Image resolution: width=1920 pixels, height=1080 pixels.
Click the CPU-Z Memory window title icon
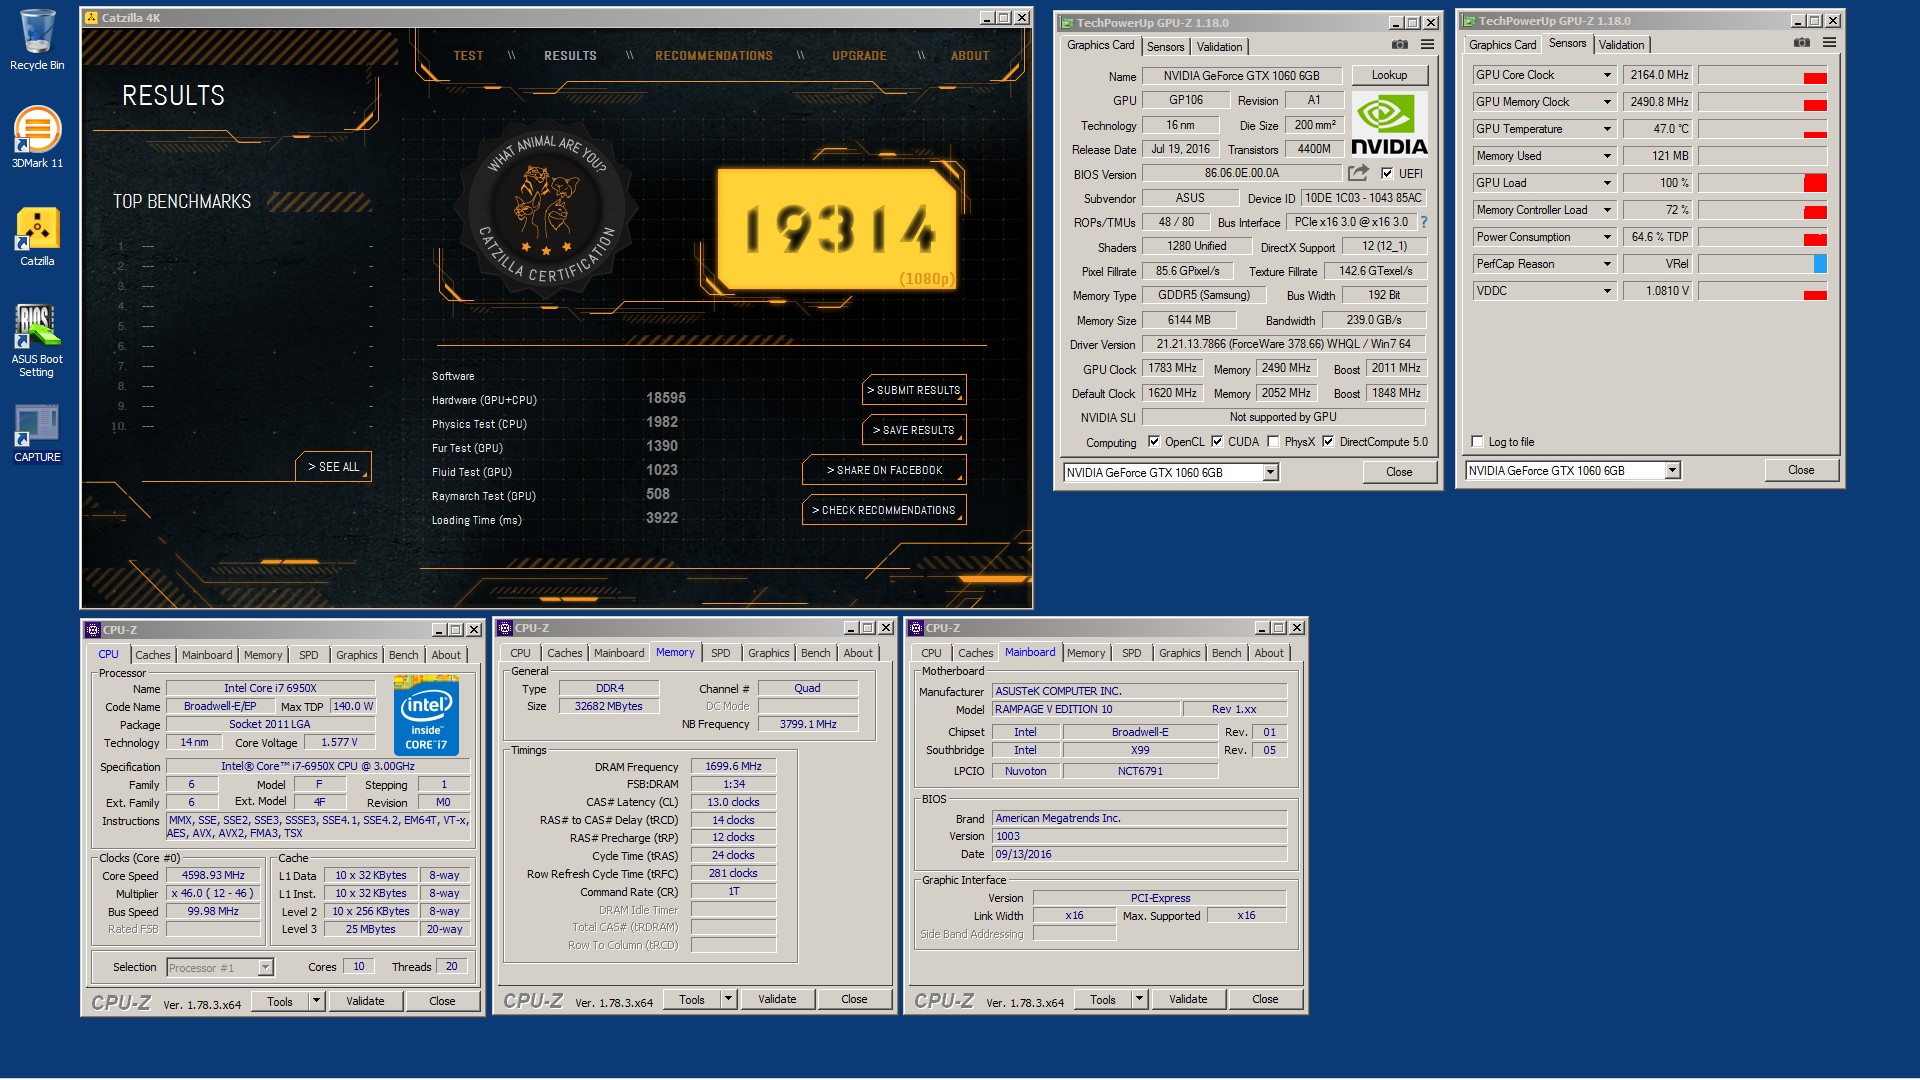506,628
